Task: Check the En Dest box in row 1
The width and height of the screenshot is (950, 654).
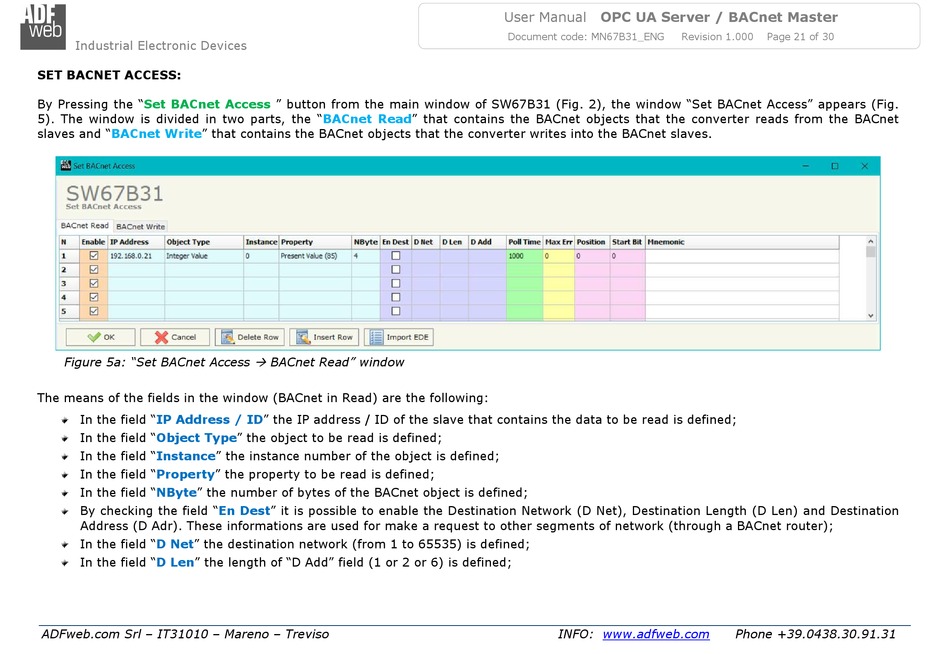Action: (x=396, y=256)
